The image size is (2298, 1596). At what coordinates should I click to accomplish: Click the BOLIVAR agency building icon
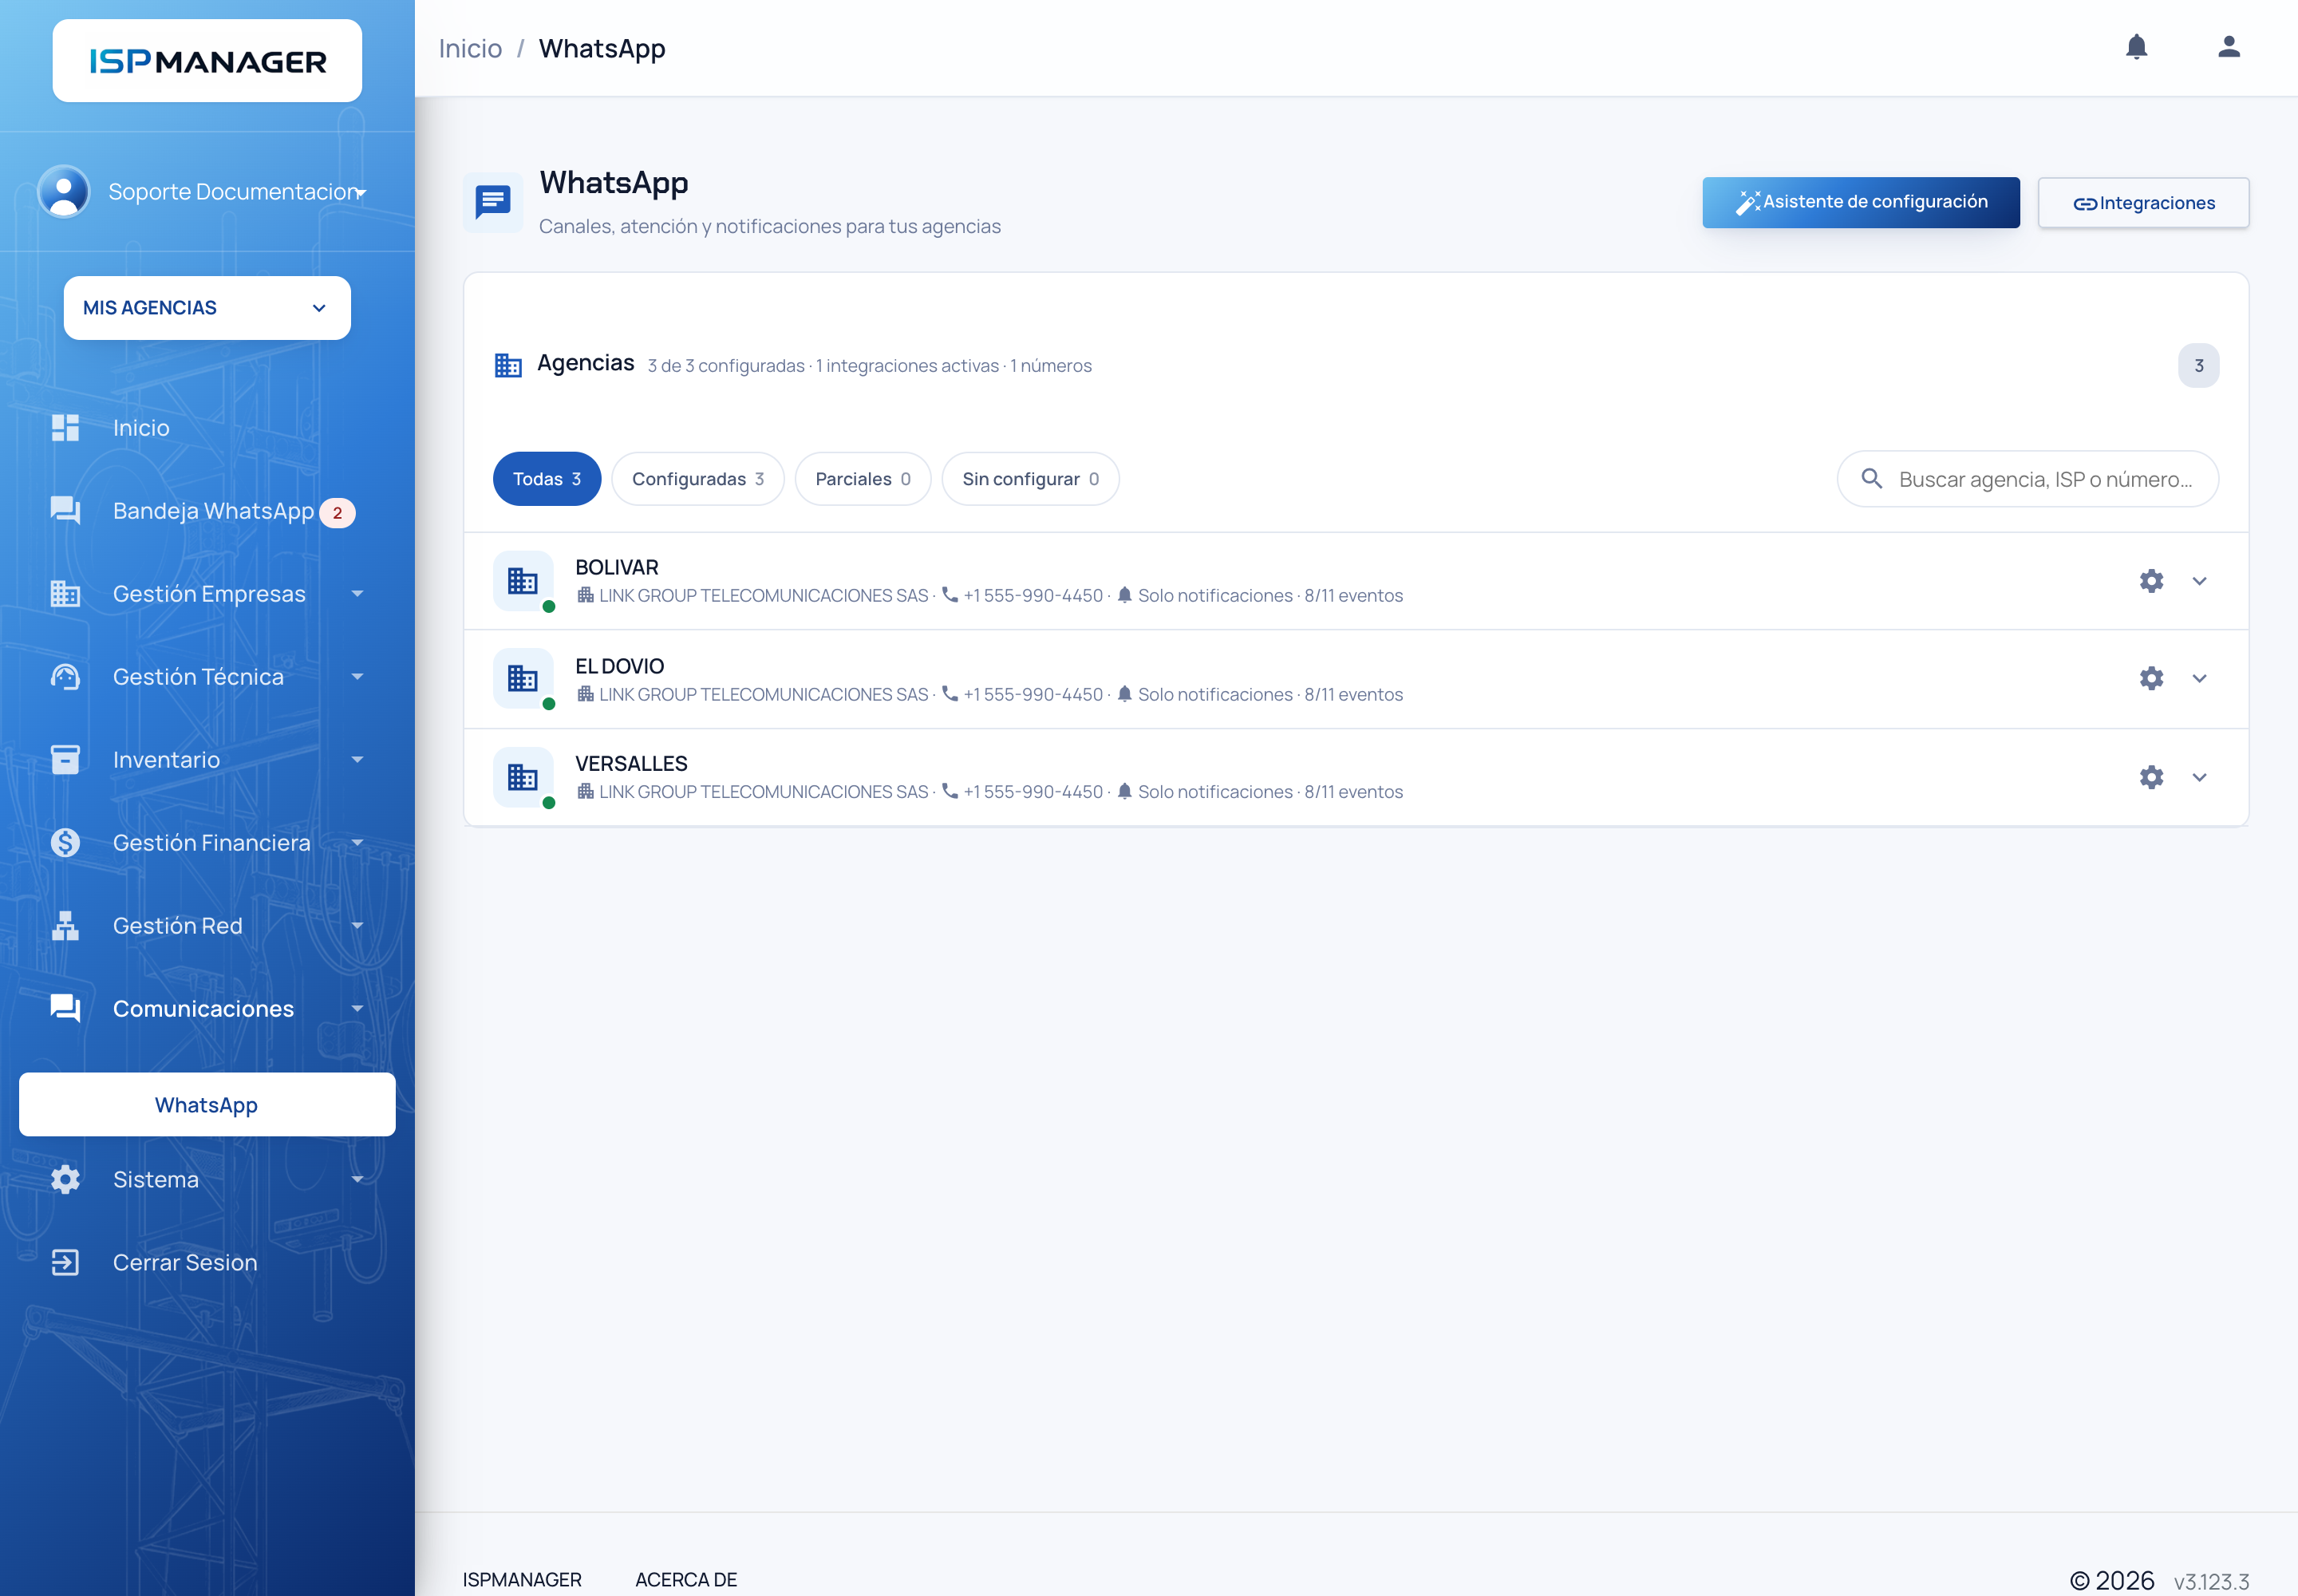(522, 581)
